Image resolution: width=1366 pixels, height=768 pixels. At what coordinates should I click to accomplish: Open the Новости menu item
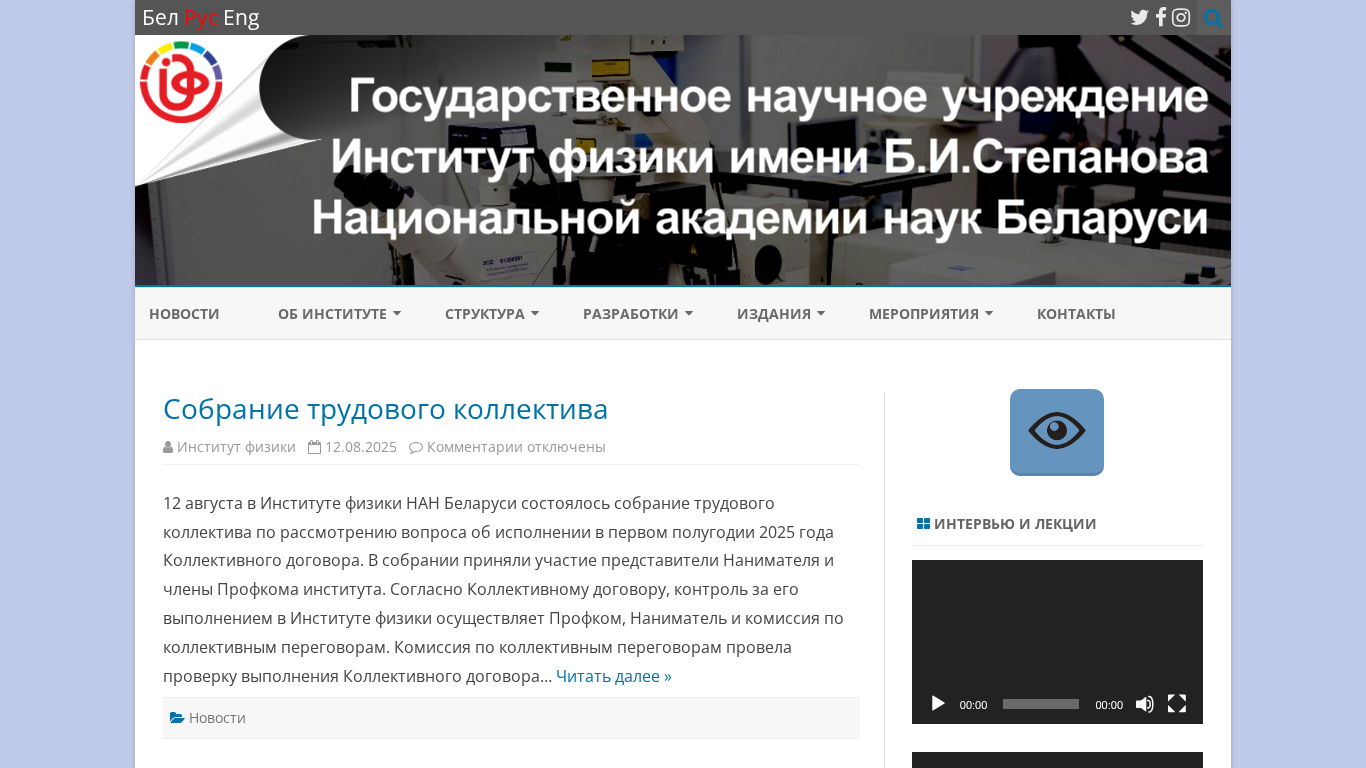184,314
